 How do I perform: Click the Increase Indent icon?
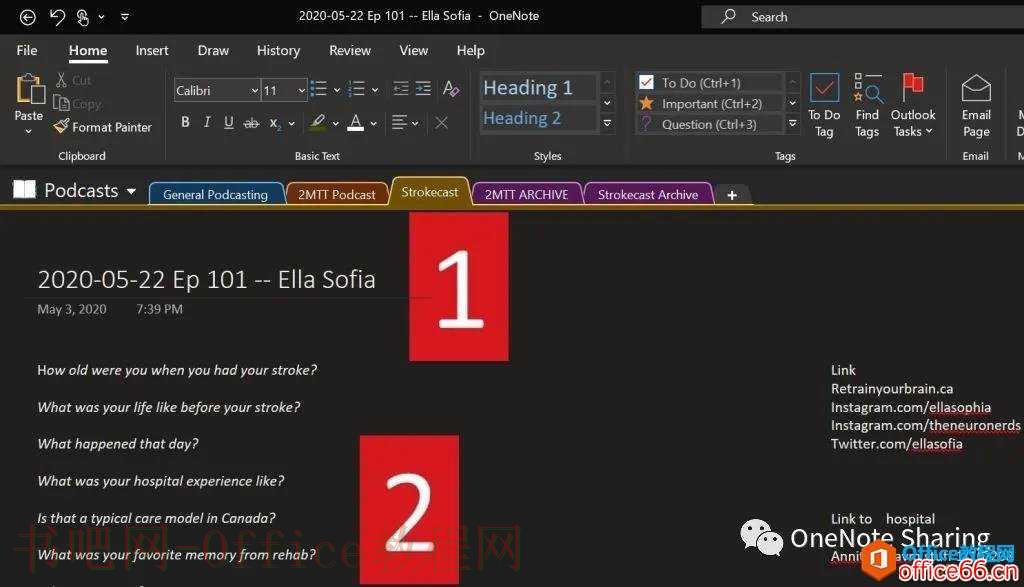coord(423,89)
